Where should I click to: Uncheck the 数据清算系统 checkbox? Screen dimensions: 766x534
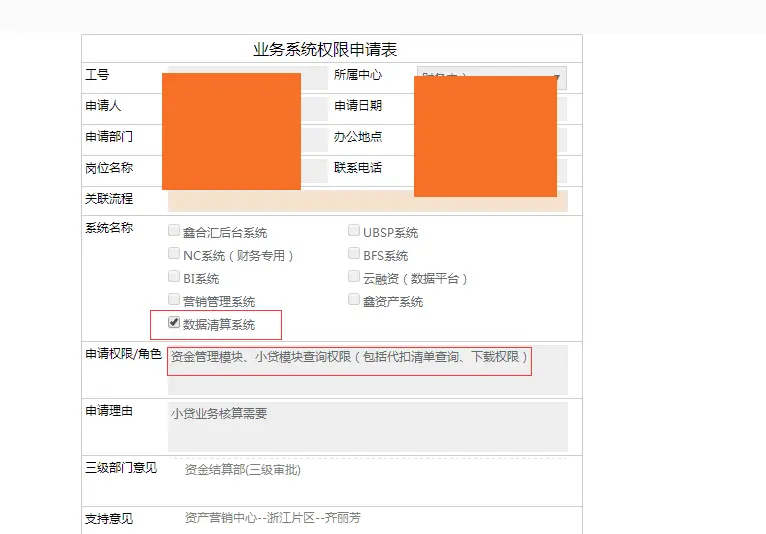click(x=173, y=322)
